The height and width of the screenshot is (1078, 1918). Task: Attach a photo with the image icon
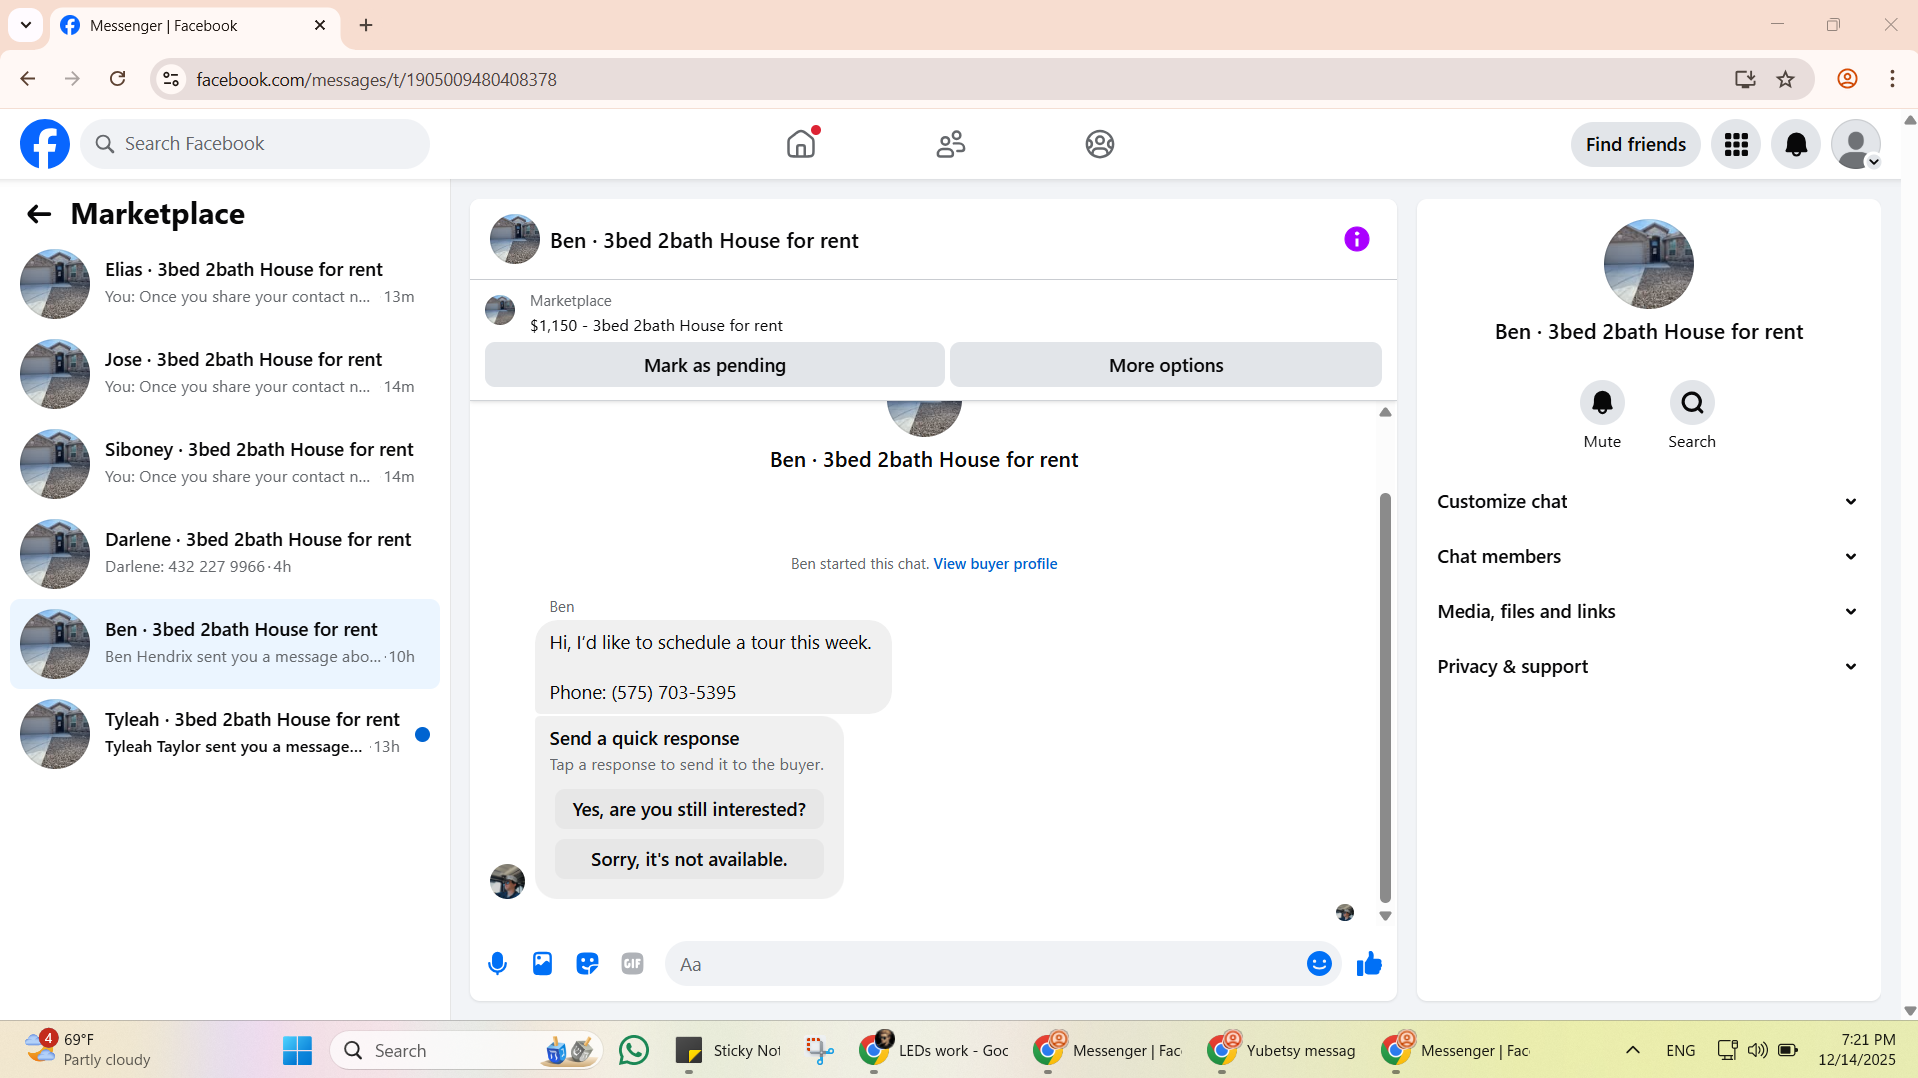click(542, 964)
